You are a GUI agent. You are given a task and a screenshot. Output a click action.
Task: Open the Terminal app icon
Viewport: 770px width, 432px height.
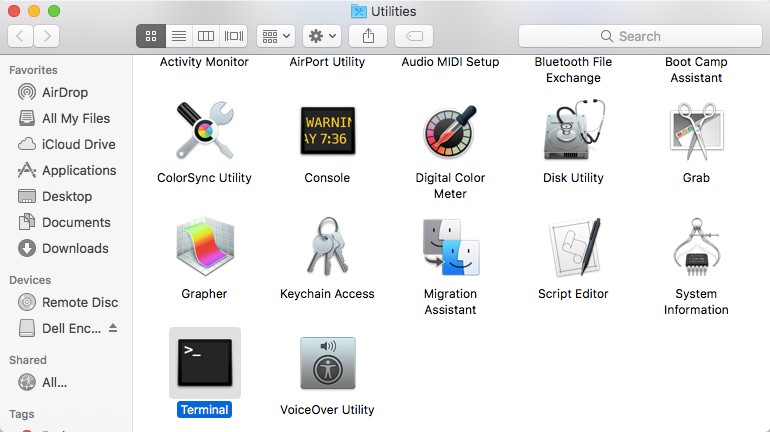(204, 362)
